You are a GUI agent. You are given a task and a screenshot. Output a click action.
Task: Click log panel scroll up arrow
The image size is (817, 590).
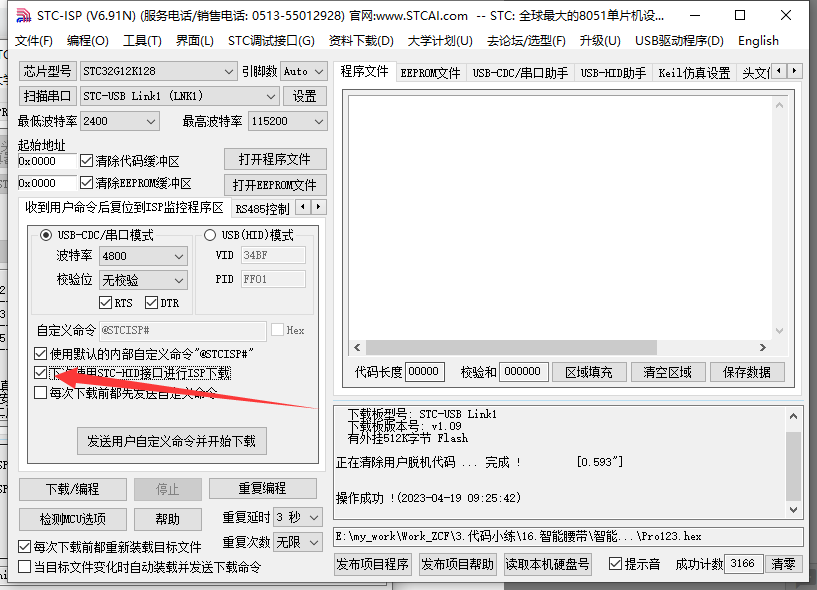pyautogui.click(x=793, y=416)
